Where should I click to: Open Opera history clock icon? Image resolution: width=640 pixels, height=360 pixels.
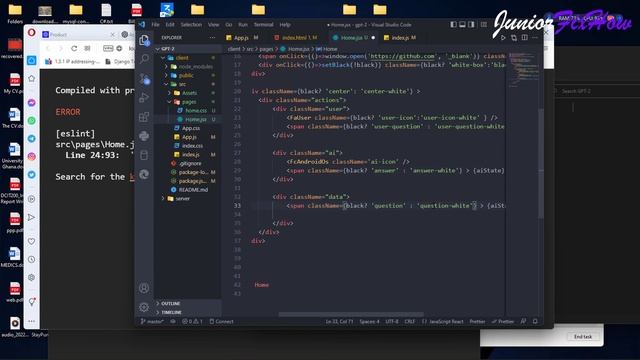point(31,260)
